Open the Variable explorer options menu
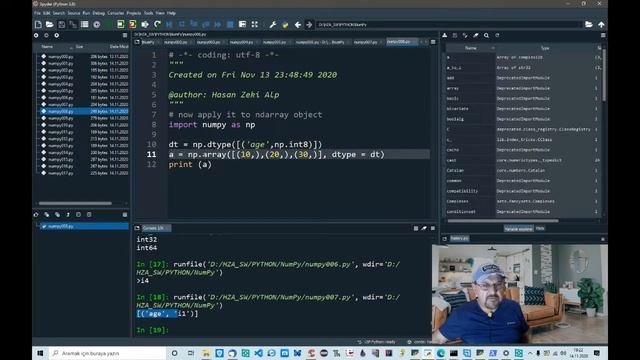 [603, 36]
